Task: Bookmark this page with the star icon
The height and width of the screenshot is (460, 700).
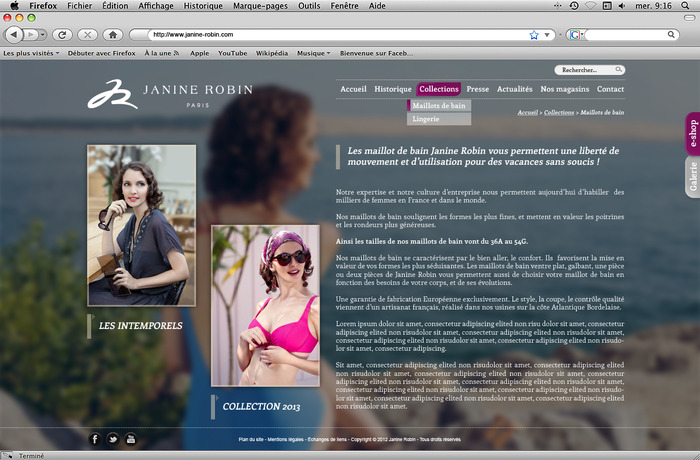Action: click(534, 35)
